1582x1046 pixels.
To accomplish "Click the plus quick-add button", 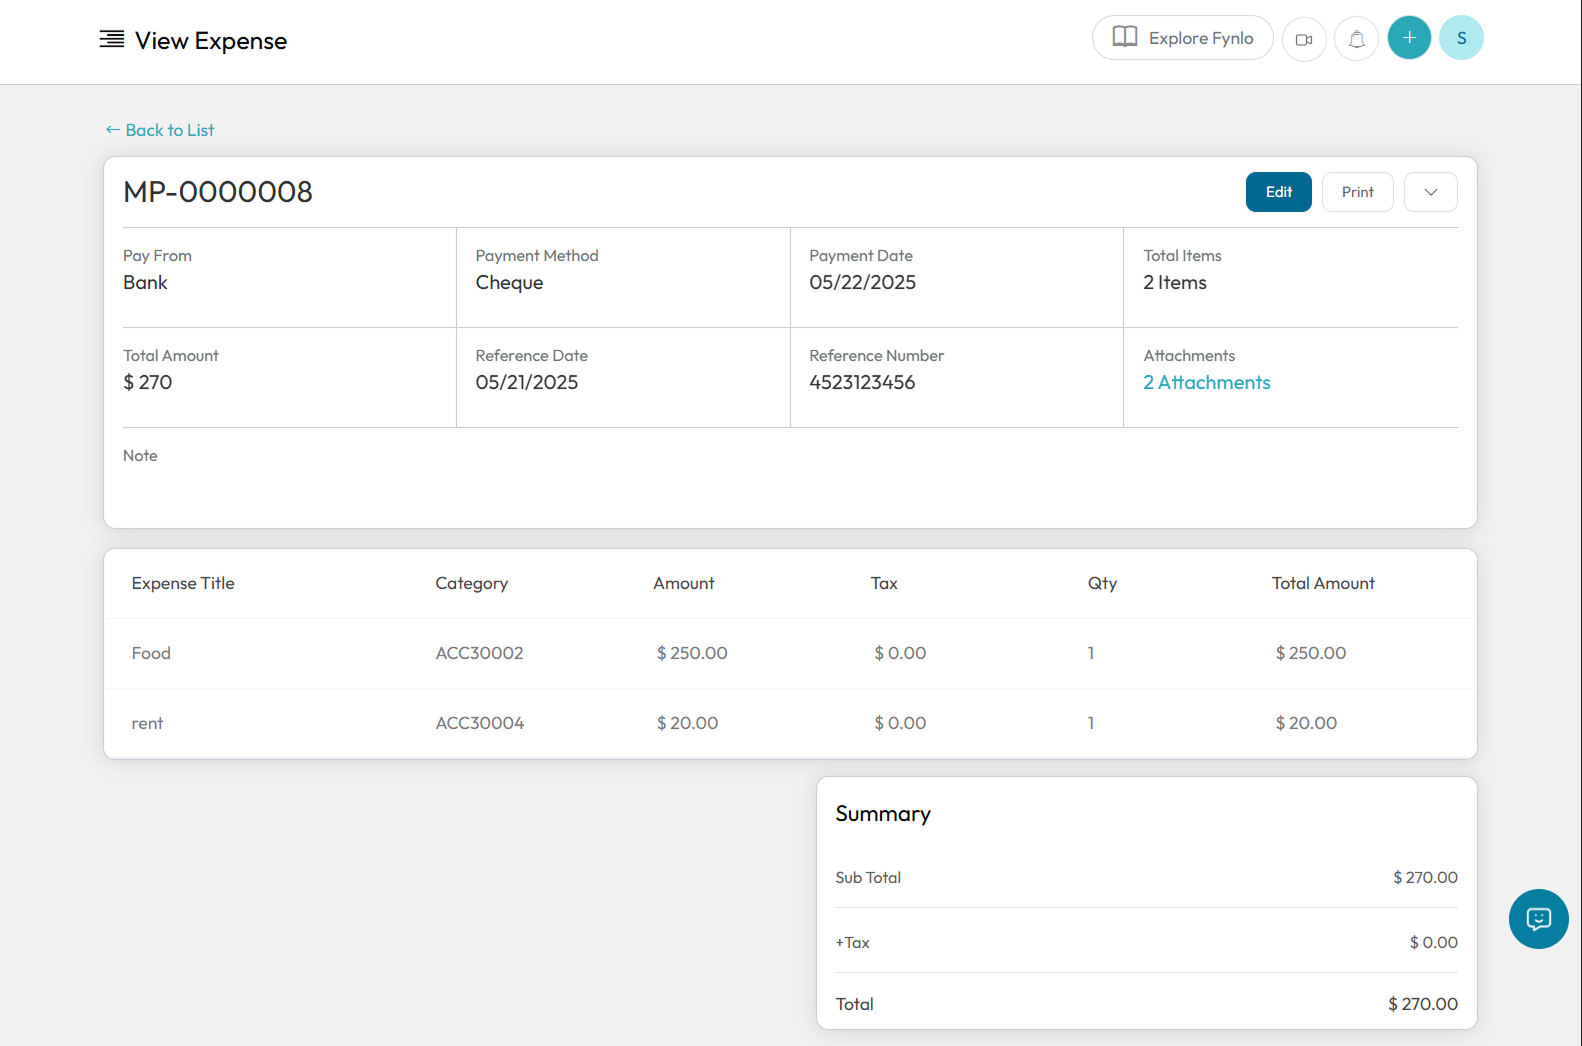I will point(1409,38).
